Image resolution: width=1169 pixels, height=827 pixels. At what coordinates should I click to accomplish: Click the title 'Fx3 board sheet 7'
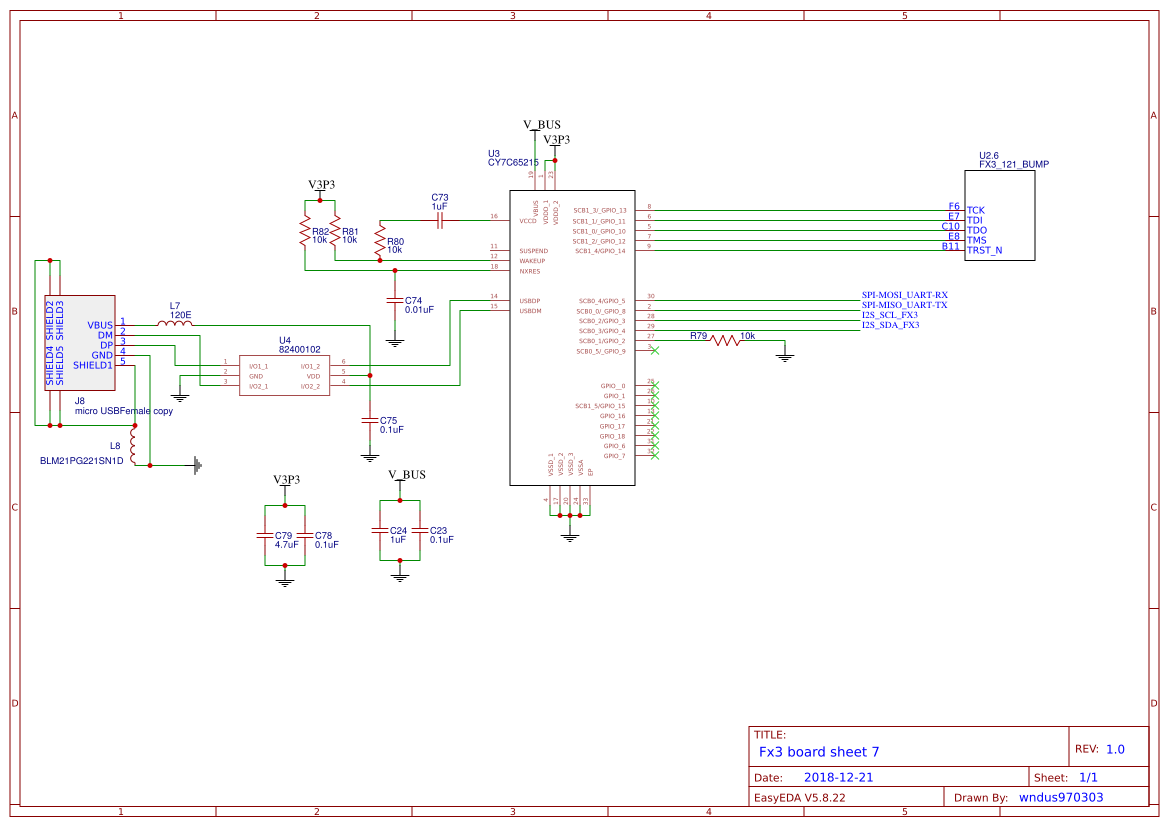819,752
